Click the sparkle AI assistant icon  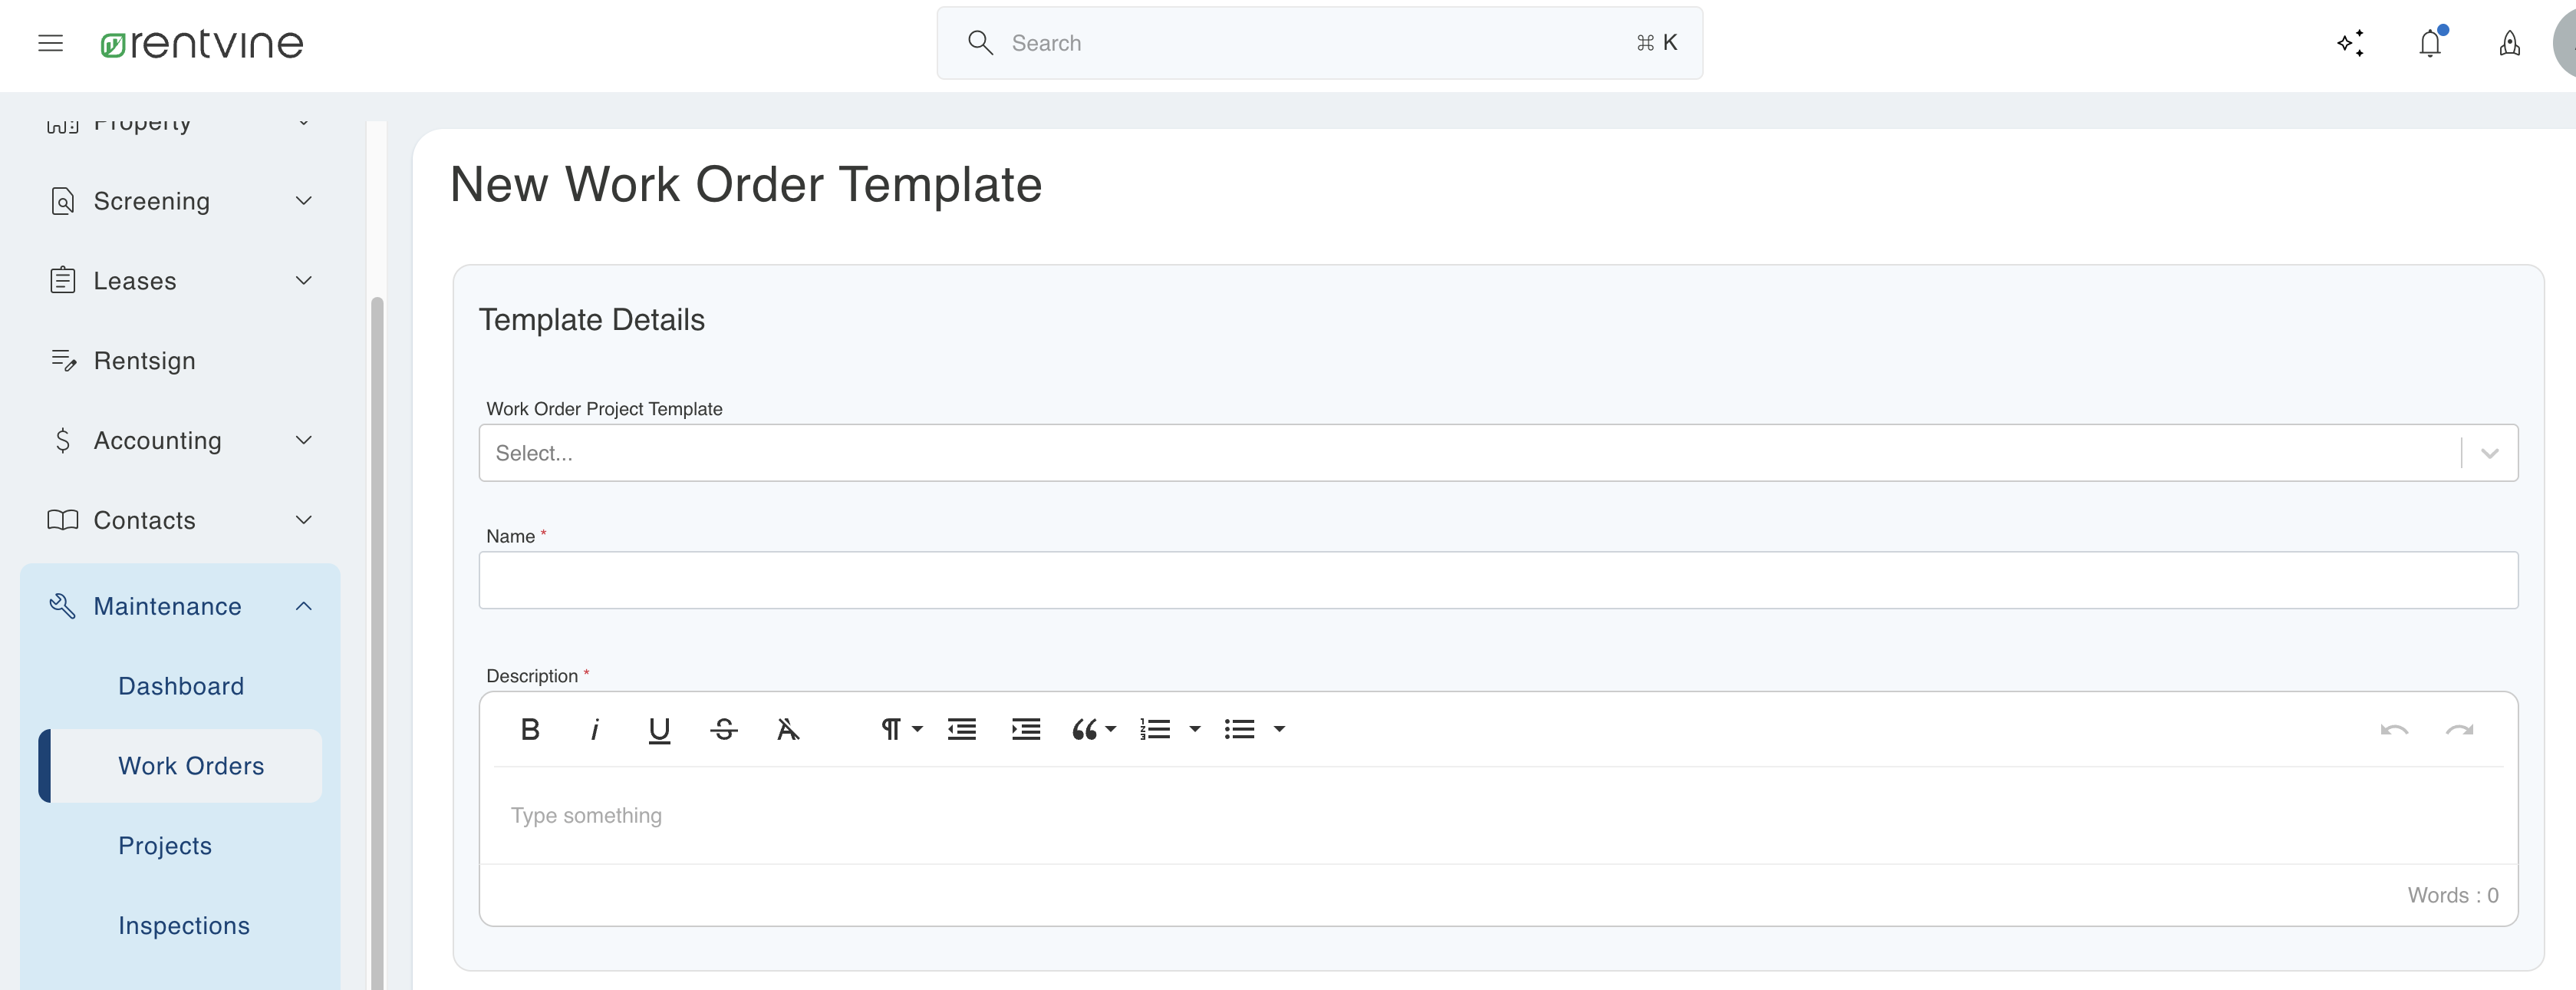tap(2350, 43)
